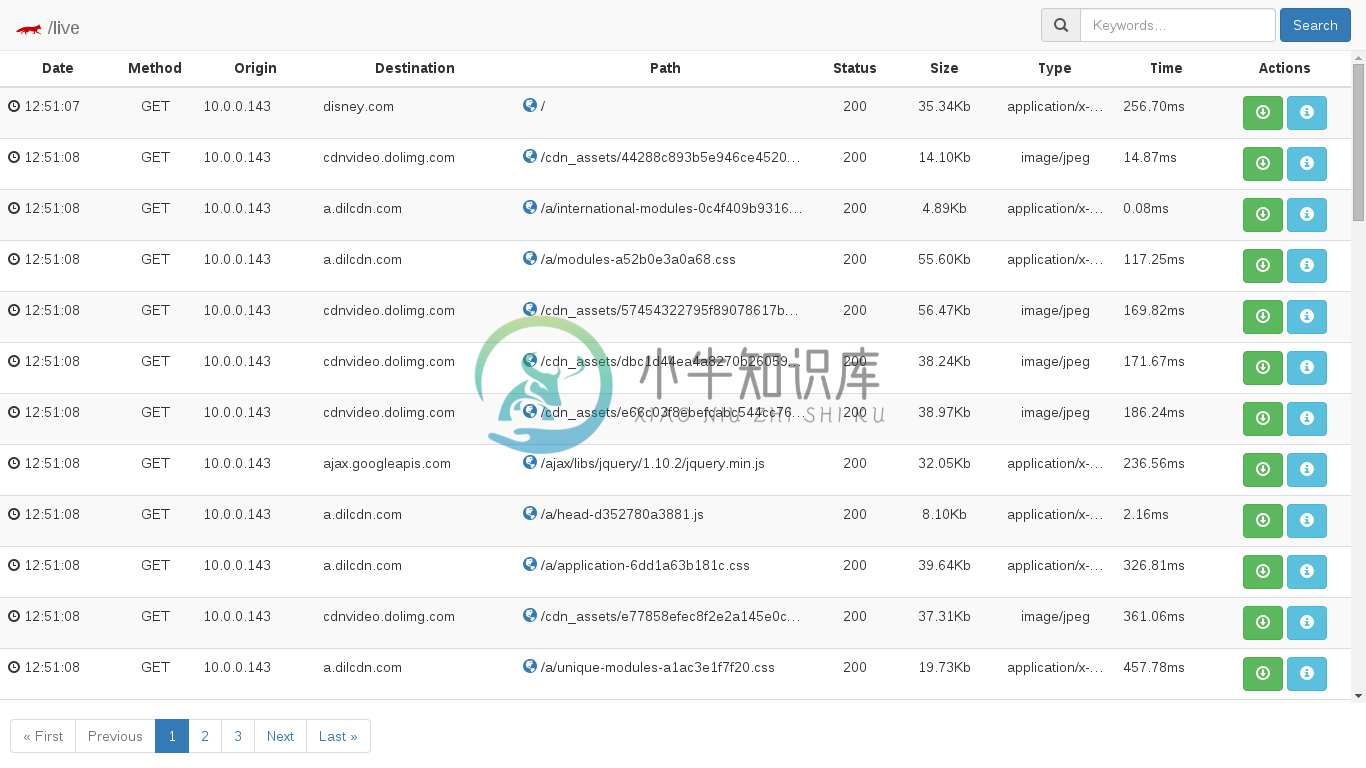Viewport: 1366px width, 768px height.
Task: Download the 38.97Kb image/jpeg request
Action: pos(1263,419)
